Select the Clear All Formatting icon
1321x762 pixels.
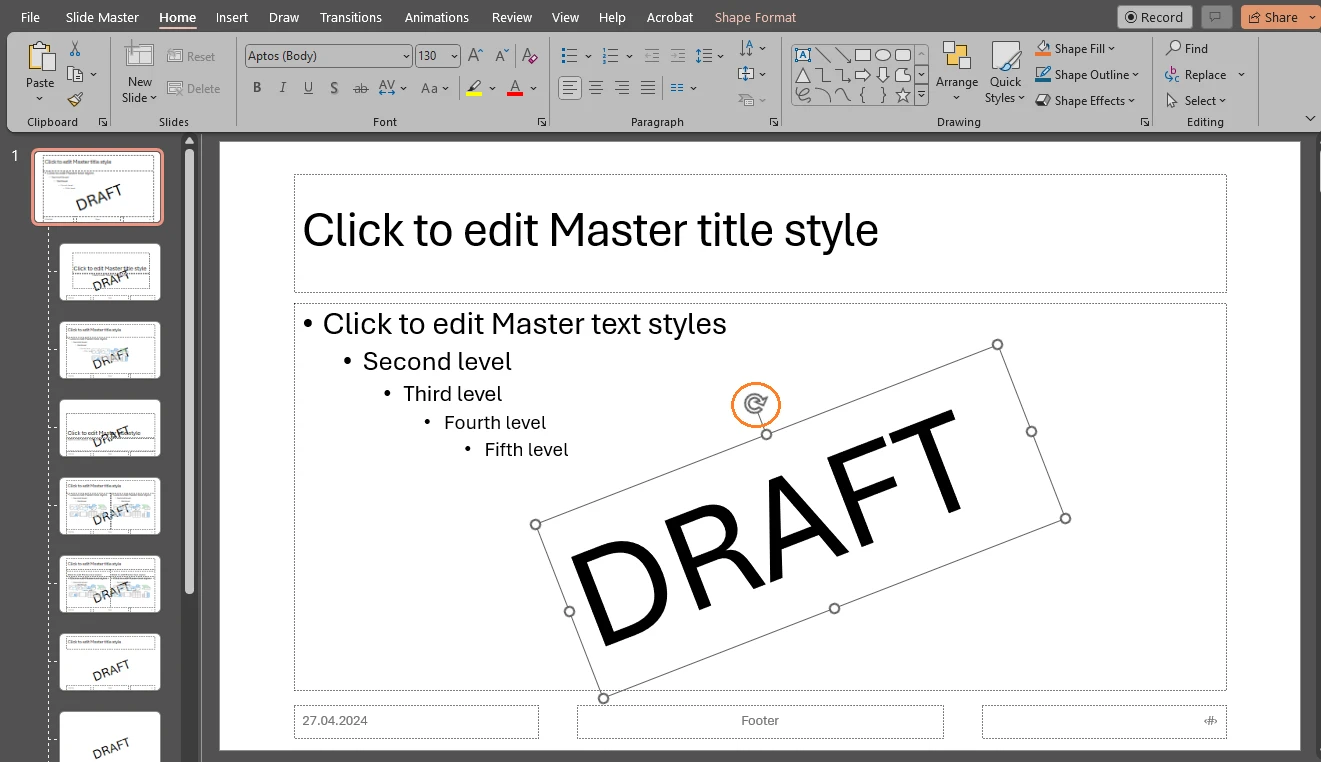pyautogui.click(x=531, y=56)
